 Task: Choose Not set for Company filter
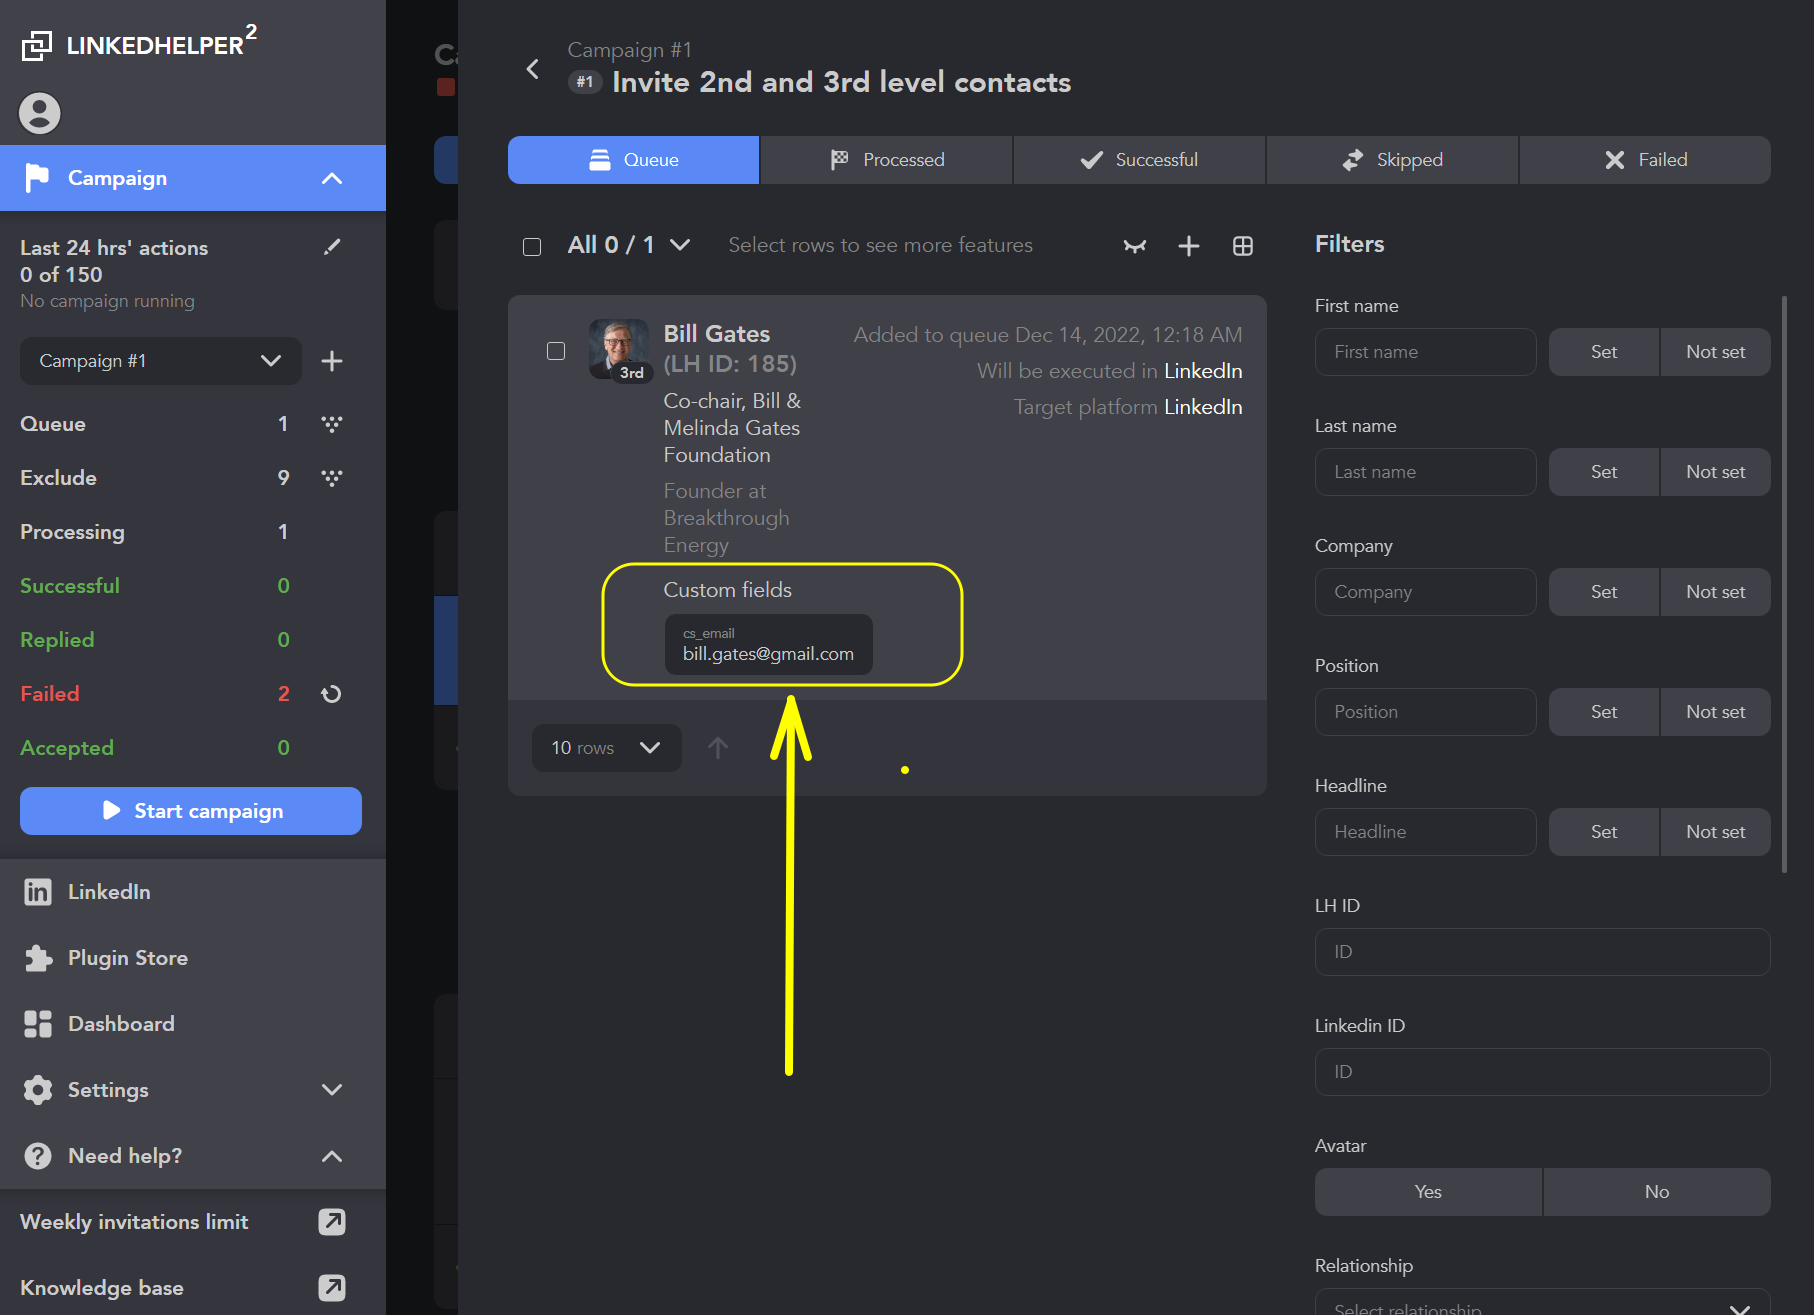[x=1716, y=592]
